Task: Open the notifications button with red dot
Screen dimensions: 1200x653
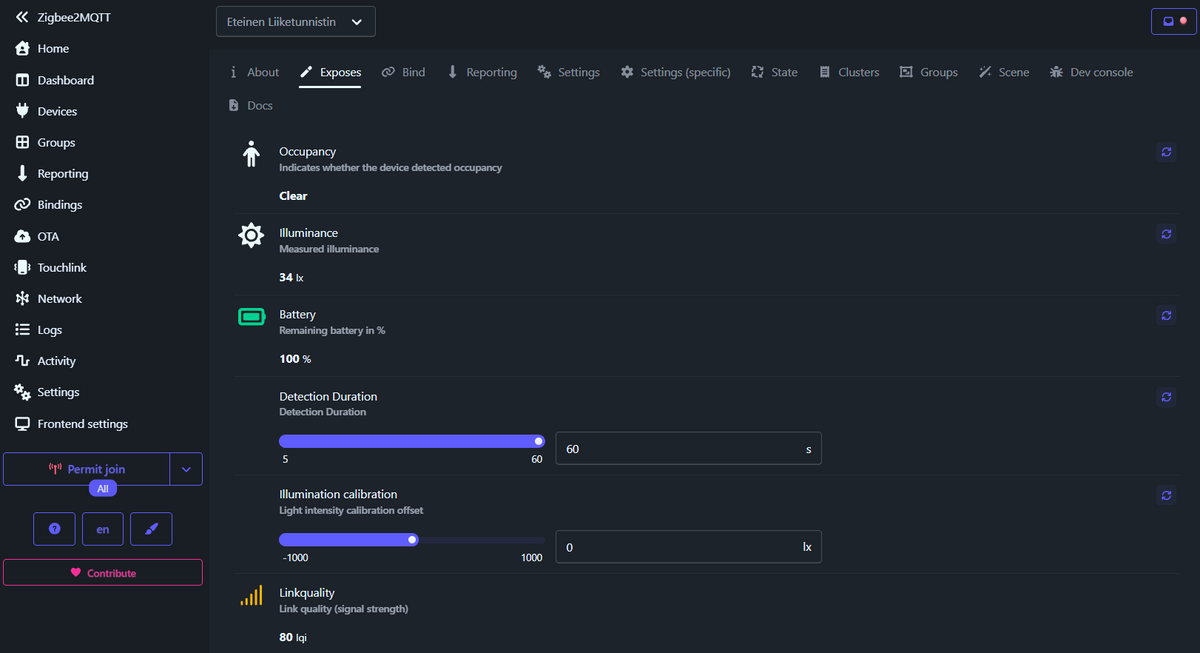Action: 1174,21
